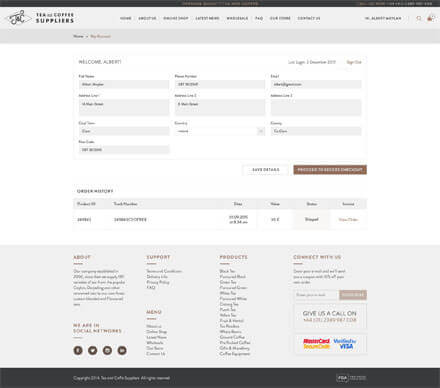The width and height of the screenshot is (440, 388).
Task: Click the MasterCard SecureCode badge
Action: click(316, 344)
